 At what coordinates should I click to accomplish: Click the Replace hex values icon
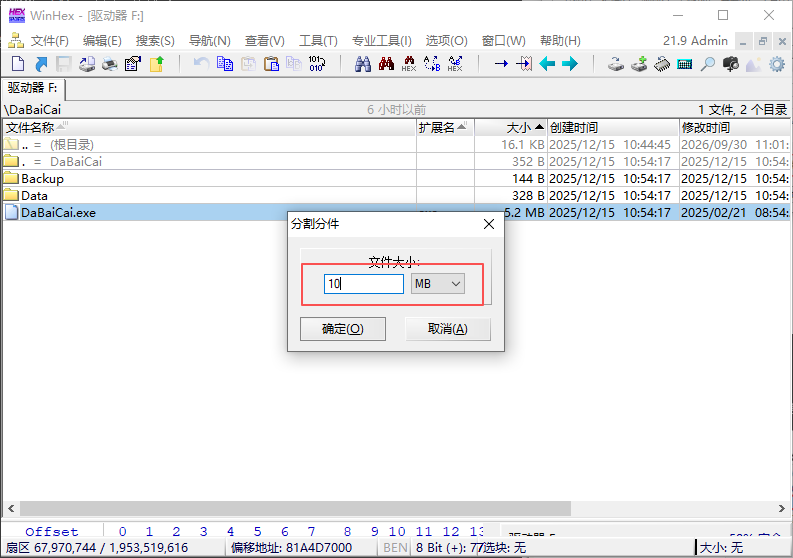pyautogui.click(x=455, y=64)
